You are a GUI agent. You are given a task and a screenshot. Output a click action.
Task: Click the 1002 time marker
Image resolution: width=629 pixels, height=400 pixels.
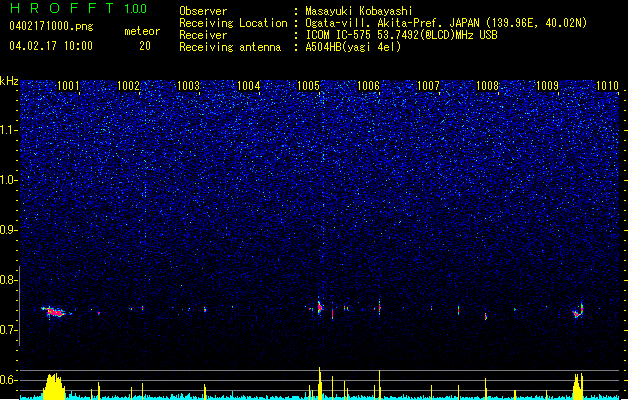[128, 86]
